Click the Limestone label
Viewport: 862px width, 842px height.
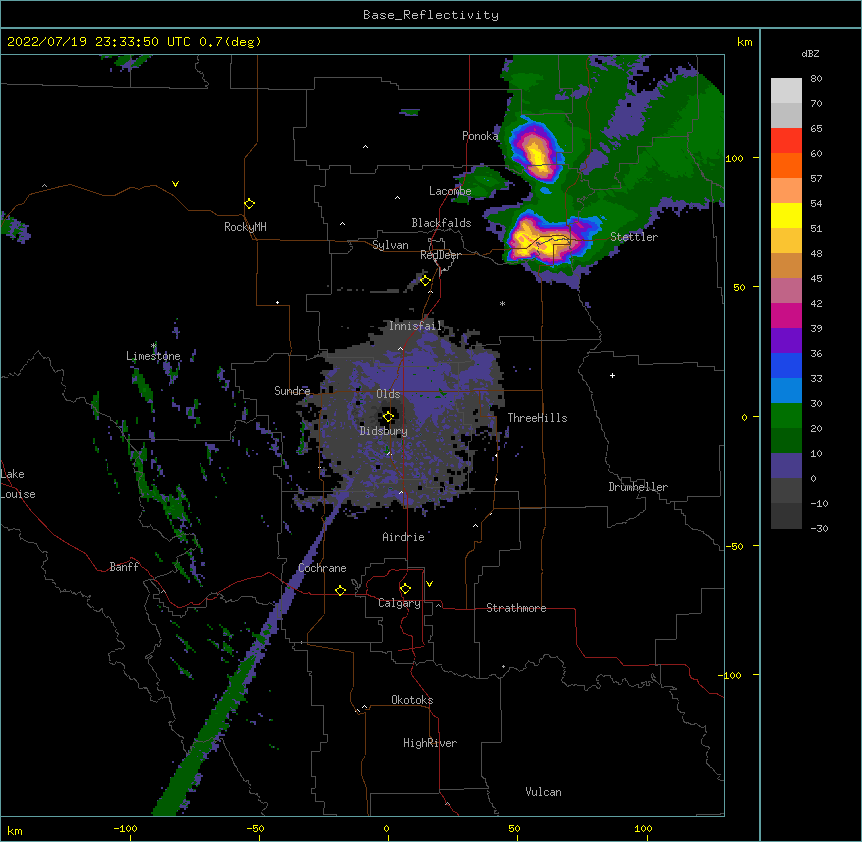point(153,356)
